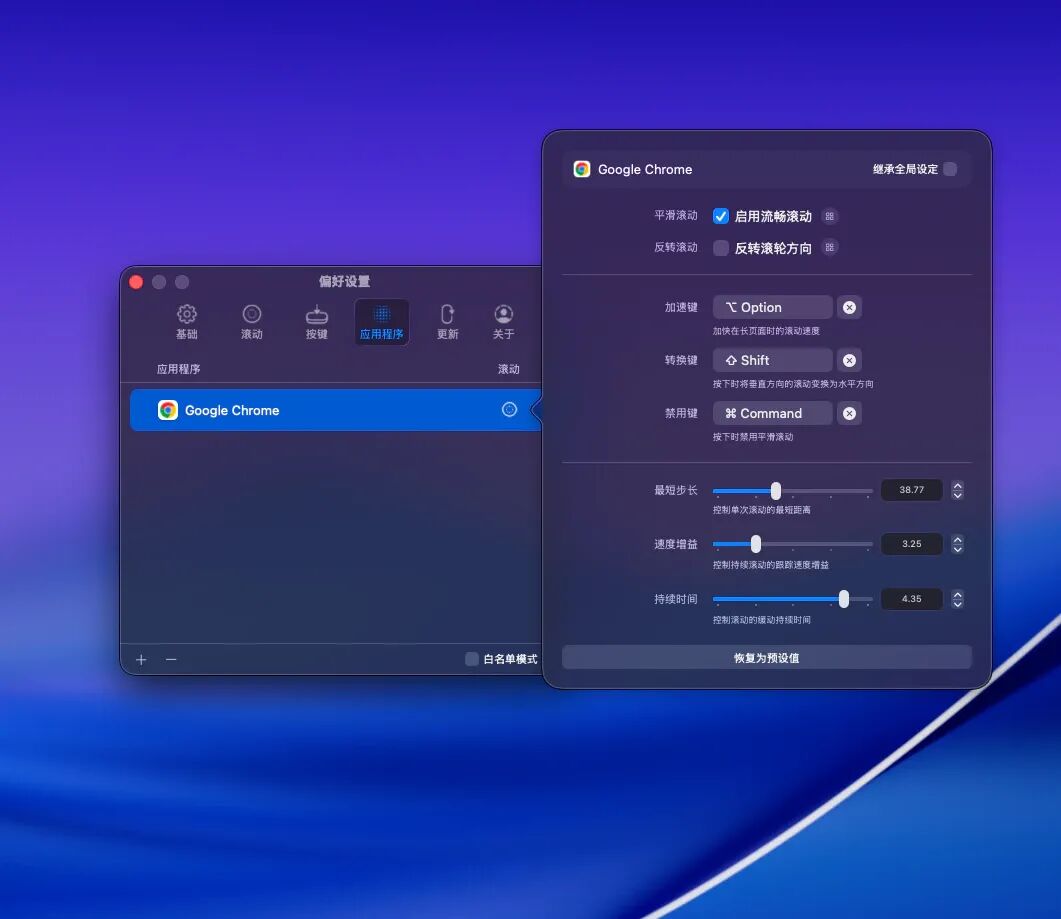The image size is (1061, 919).
Task: Select the 应用程序 tab
Action: [x=382, y=321]
